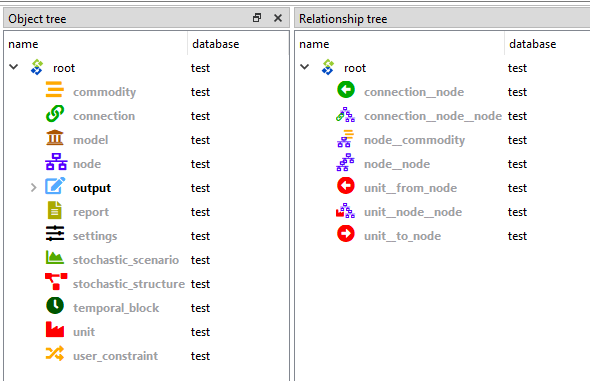Click the unit factory icon
Viewport: 590px width, 381px height.
pos(55,329)
